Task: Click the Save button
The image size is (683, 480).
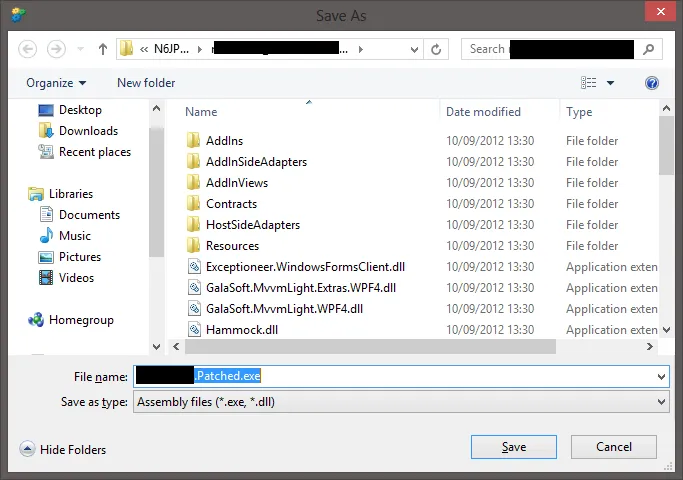Action: (513, 447)
